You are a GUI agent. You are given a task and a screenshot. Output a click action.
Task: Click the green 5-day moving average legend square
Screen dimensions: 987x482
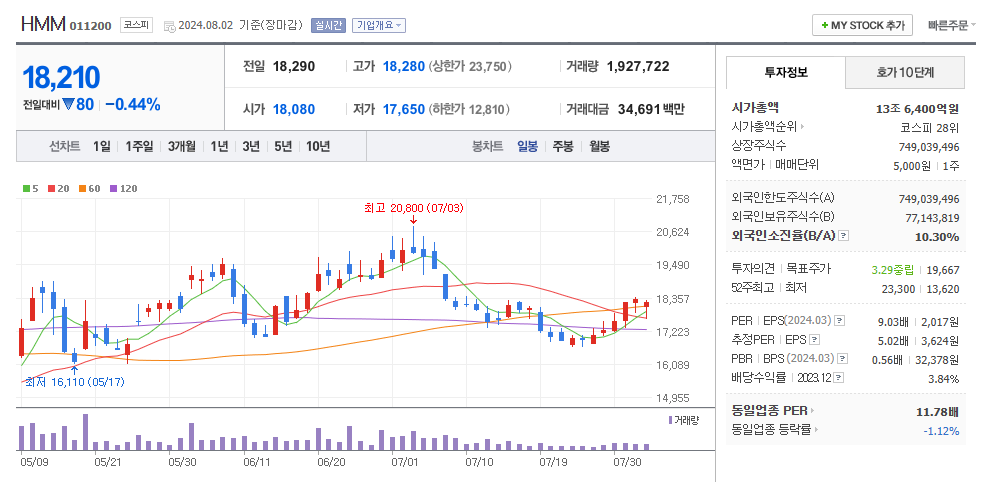point(26,188)
